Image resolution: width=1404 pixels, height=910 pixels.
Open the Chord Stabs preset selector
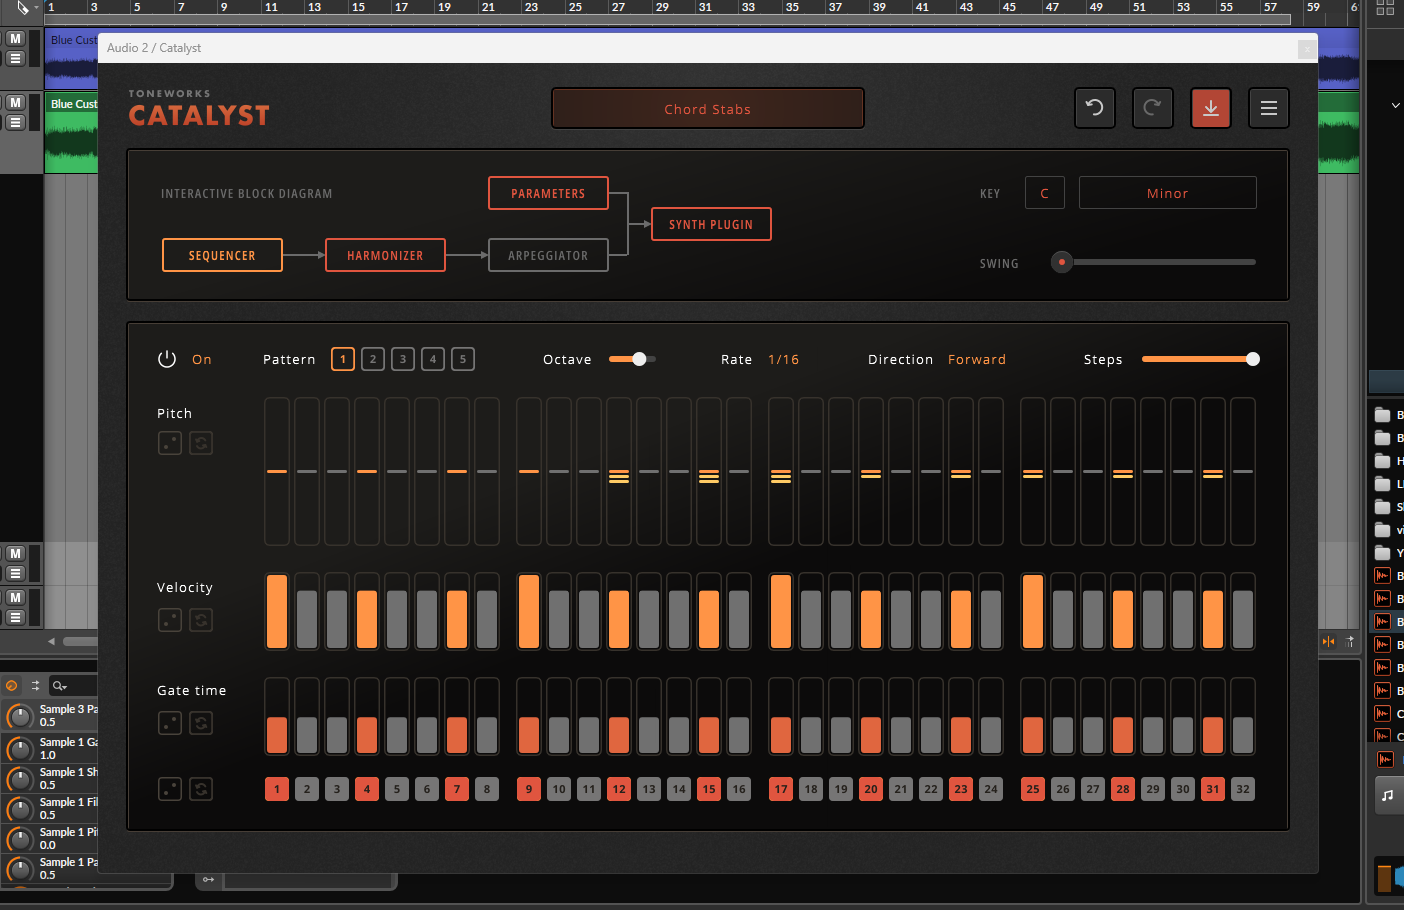pyautogui.click(x=708, y=109)
